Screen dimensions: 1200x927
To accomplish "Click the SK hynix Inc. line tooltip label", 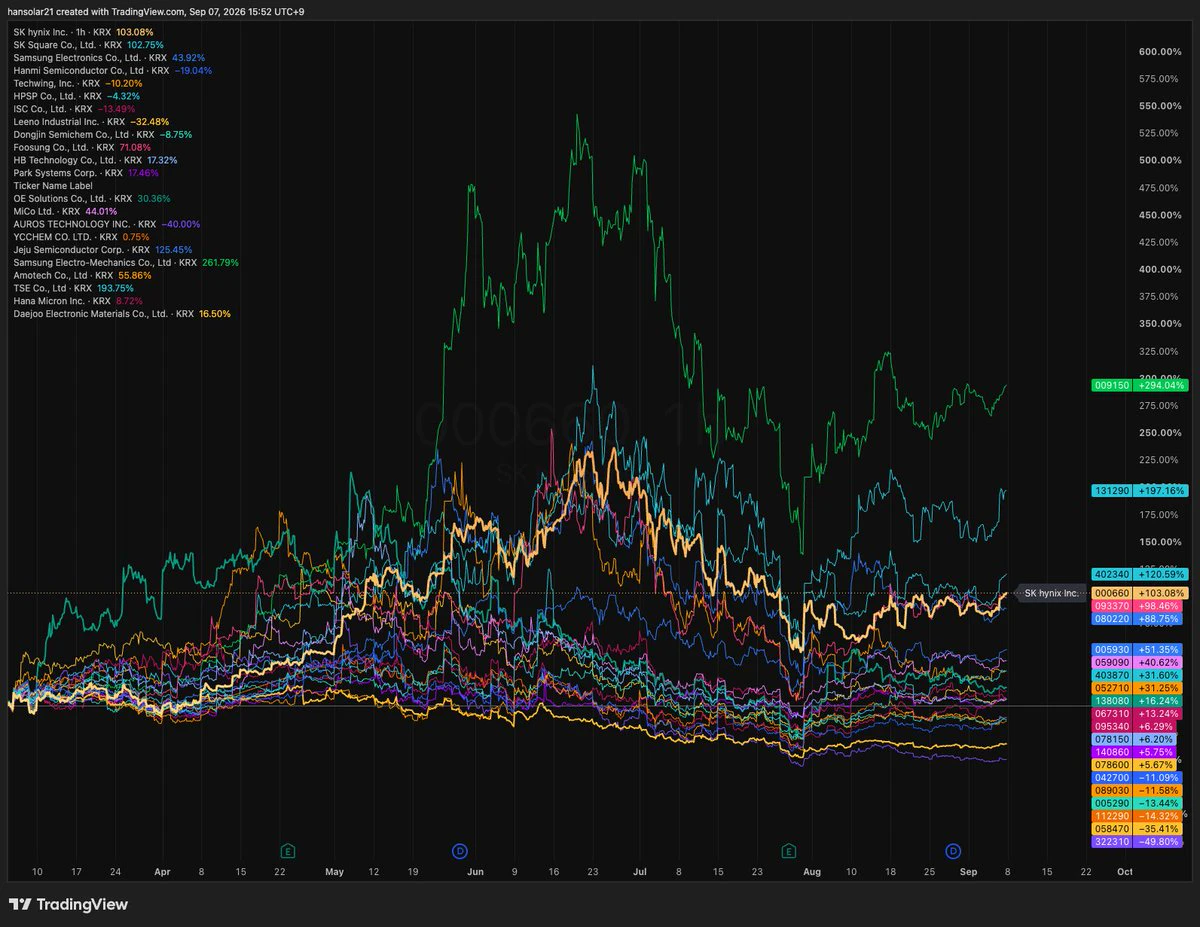I will 1050,593.
